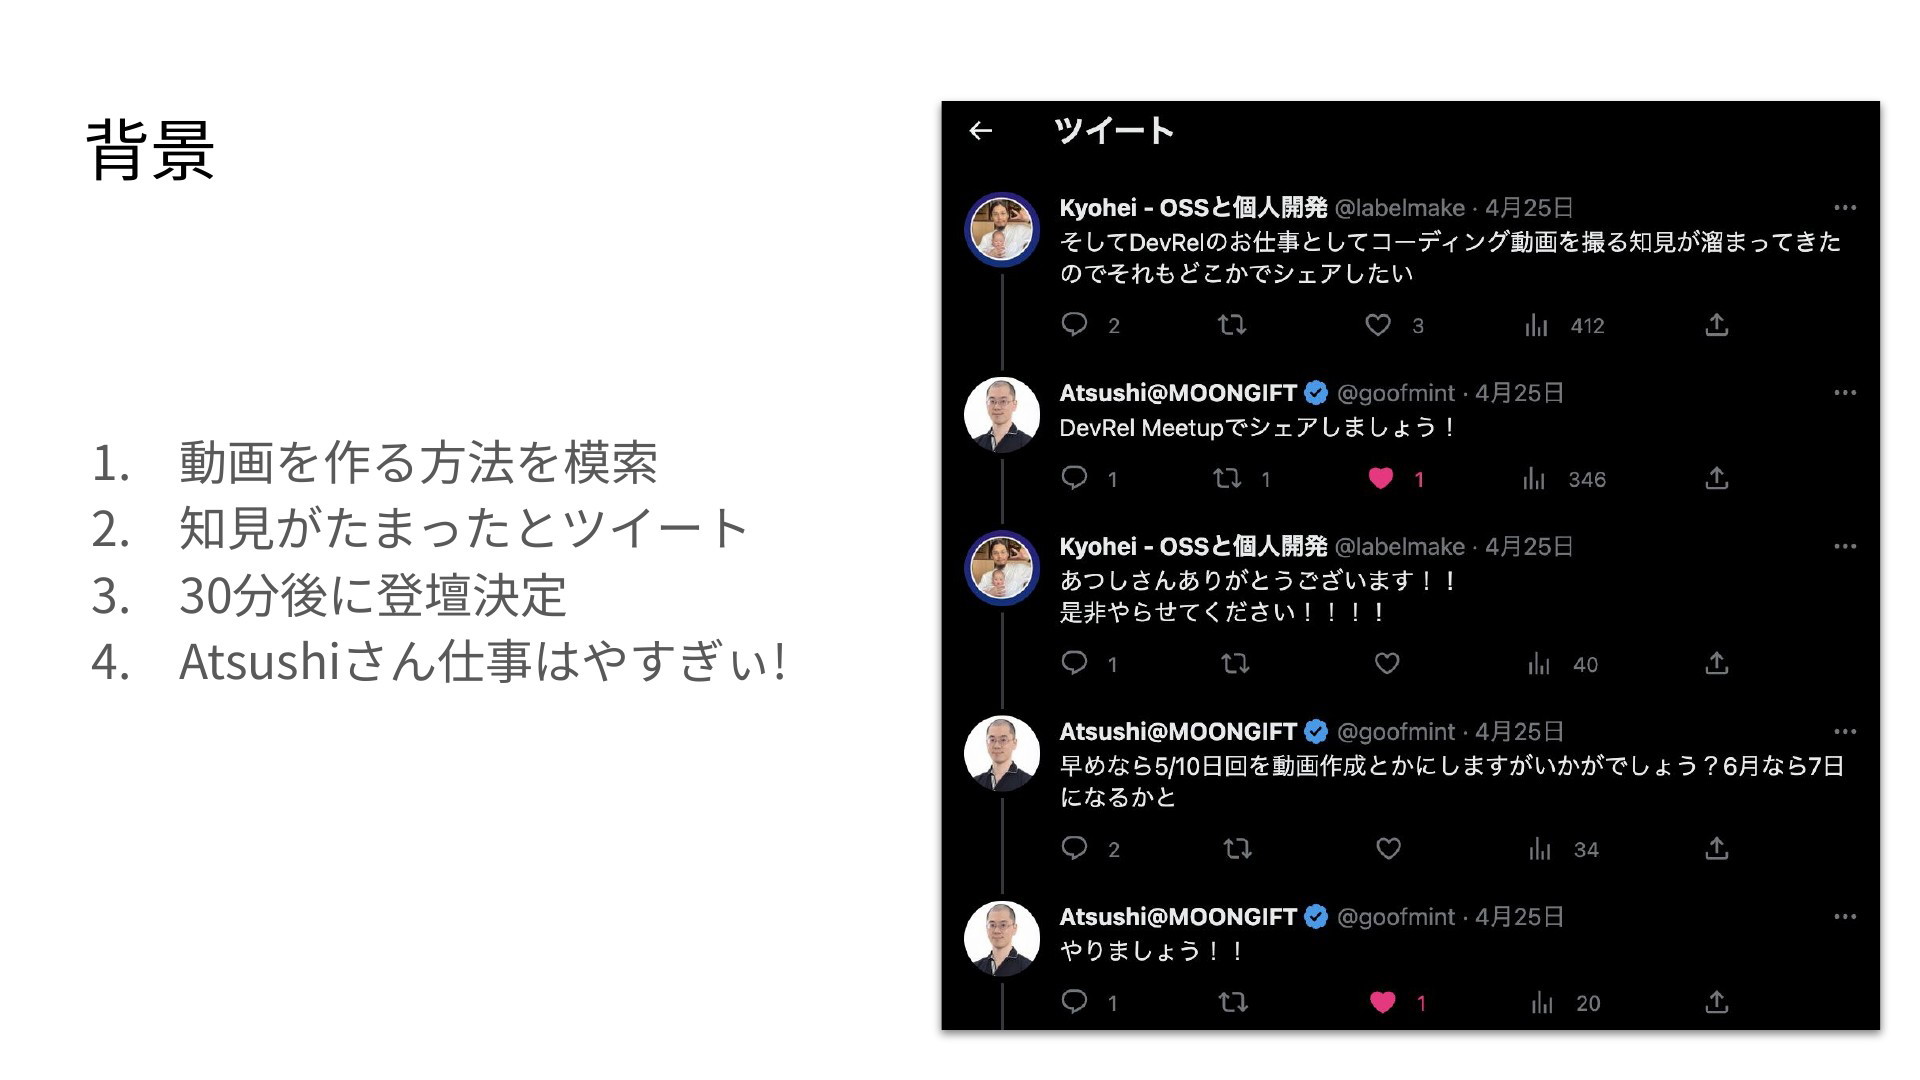The image size is (1920, 1080).
Task: Open more options on DevRel Meetup tweet
Action: 1845,393
